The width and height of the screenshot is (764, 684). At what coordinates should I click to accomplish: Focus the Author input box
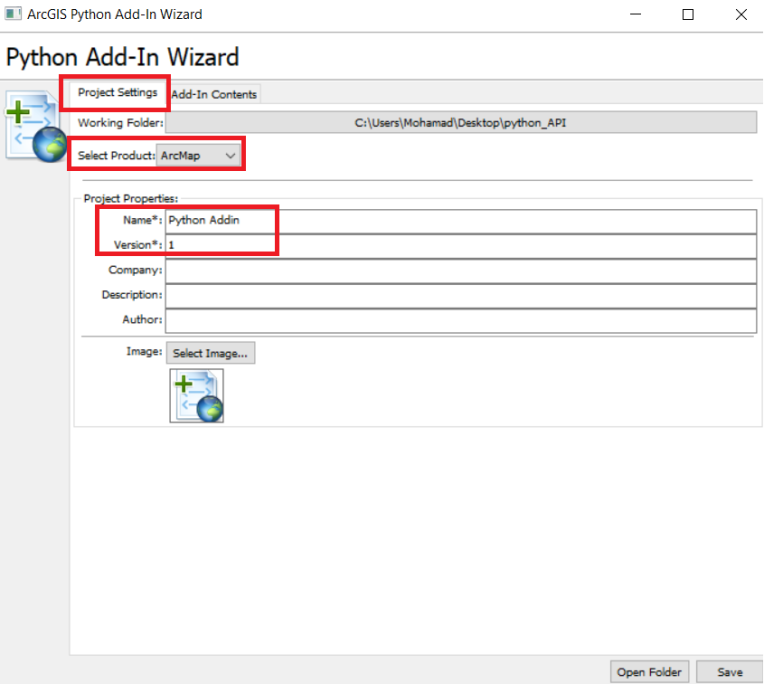460,321
